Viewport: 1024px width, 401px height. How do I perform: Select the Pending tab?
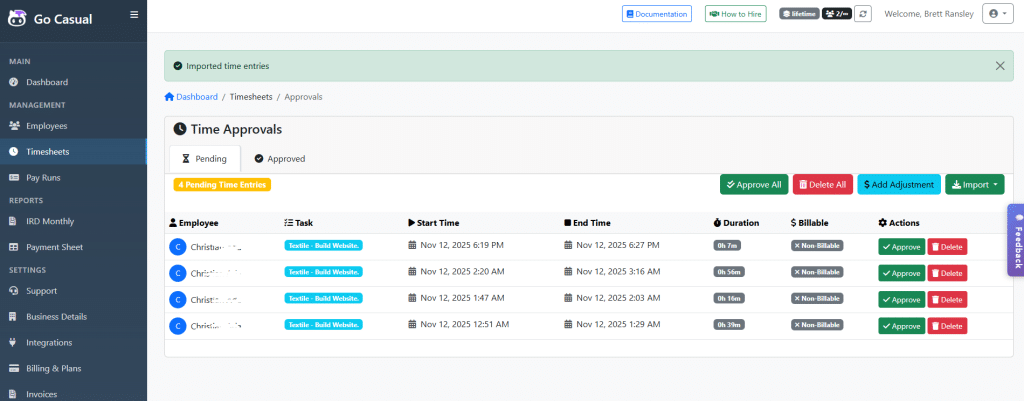[x=204, y=159]
